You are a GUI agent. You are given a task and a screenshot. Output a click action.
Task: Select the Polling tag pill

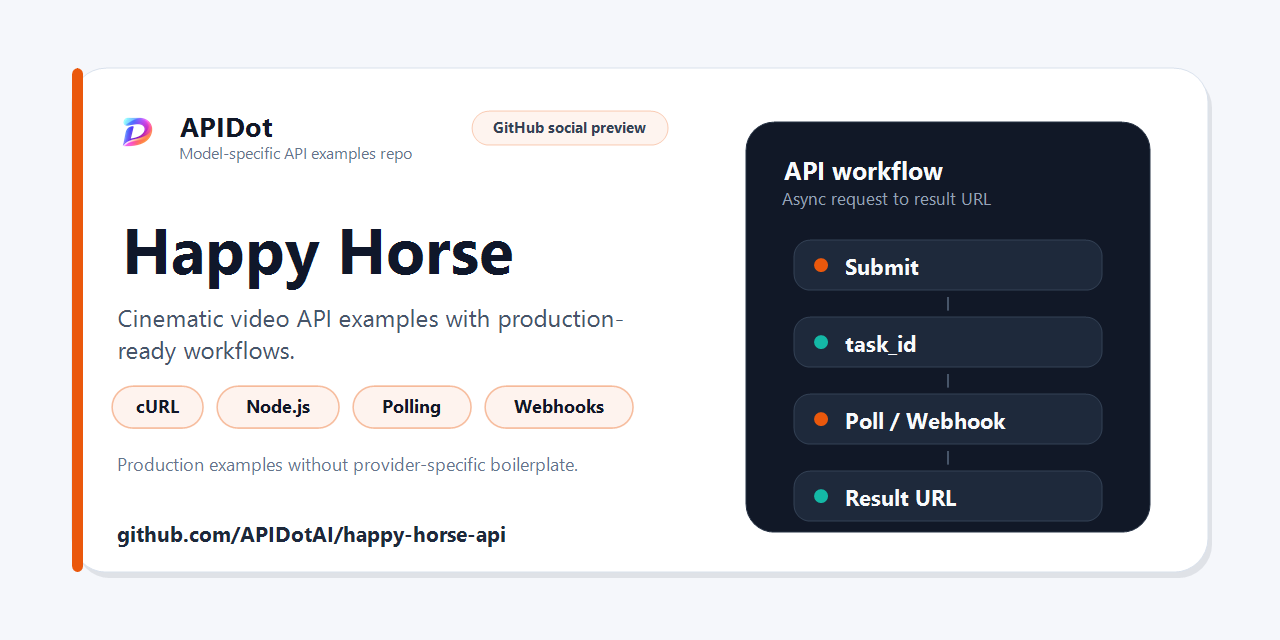pyautogui.click(x=411, y=407)
